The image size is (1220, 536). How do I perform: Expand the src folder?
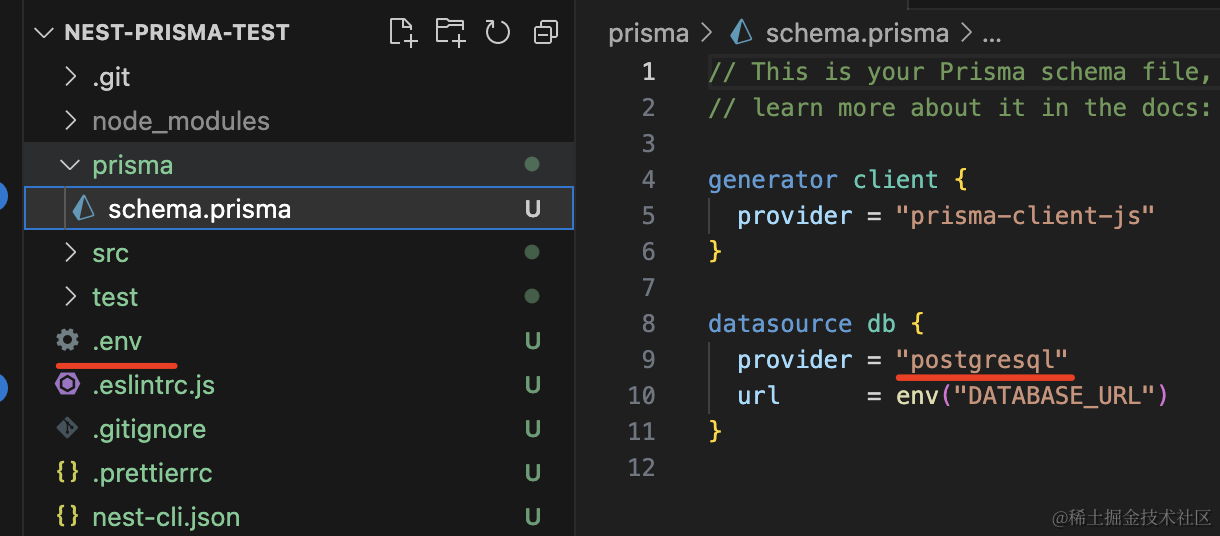point(110,253)
